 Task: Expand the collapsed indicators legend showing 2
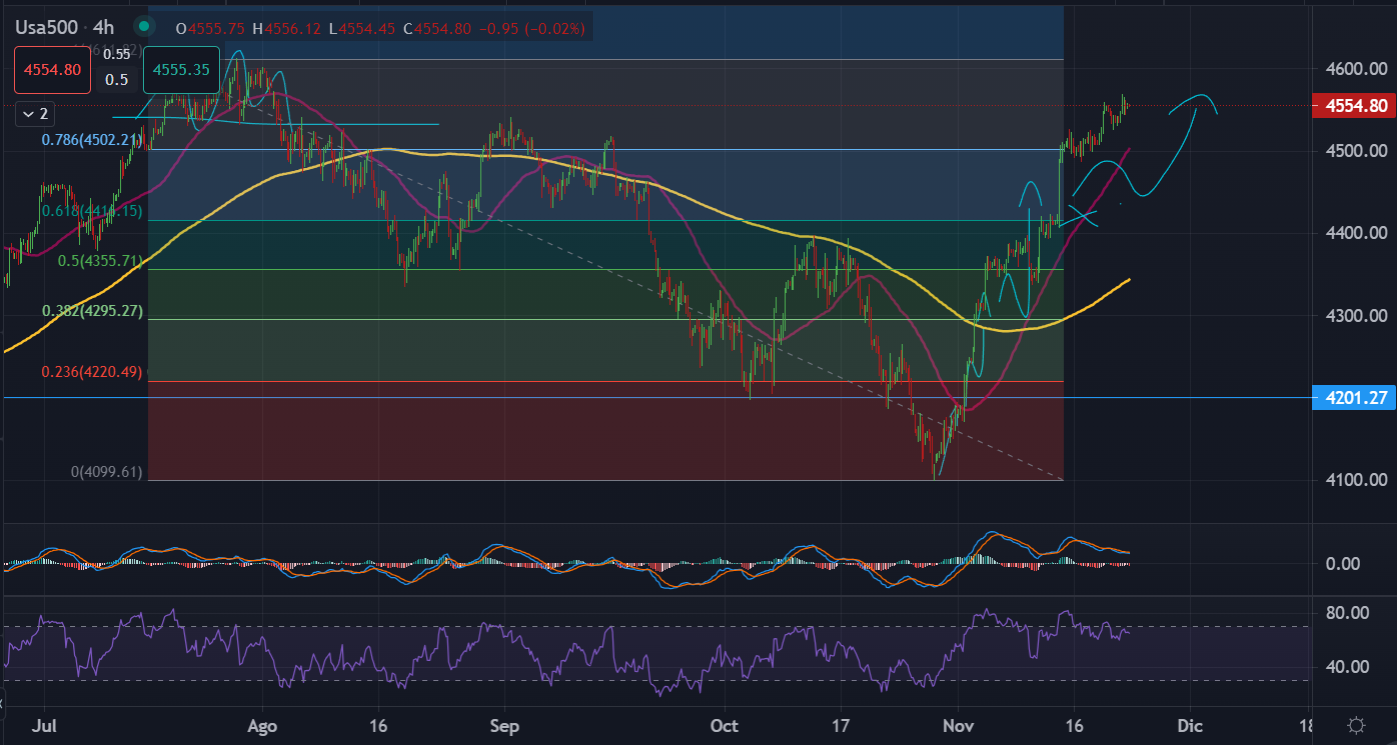(35, 115)
